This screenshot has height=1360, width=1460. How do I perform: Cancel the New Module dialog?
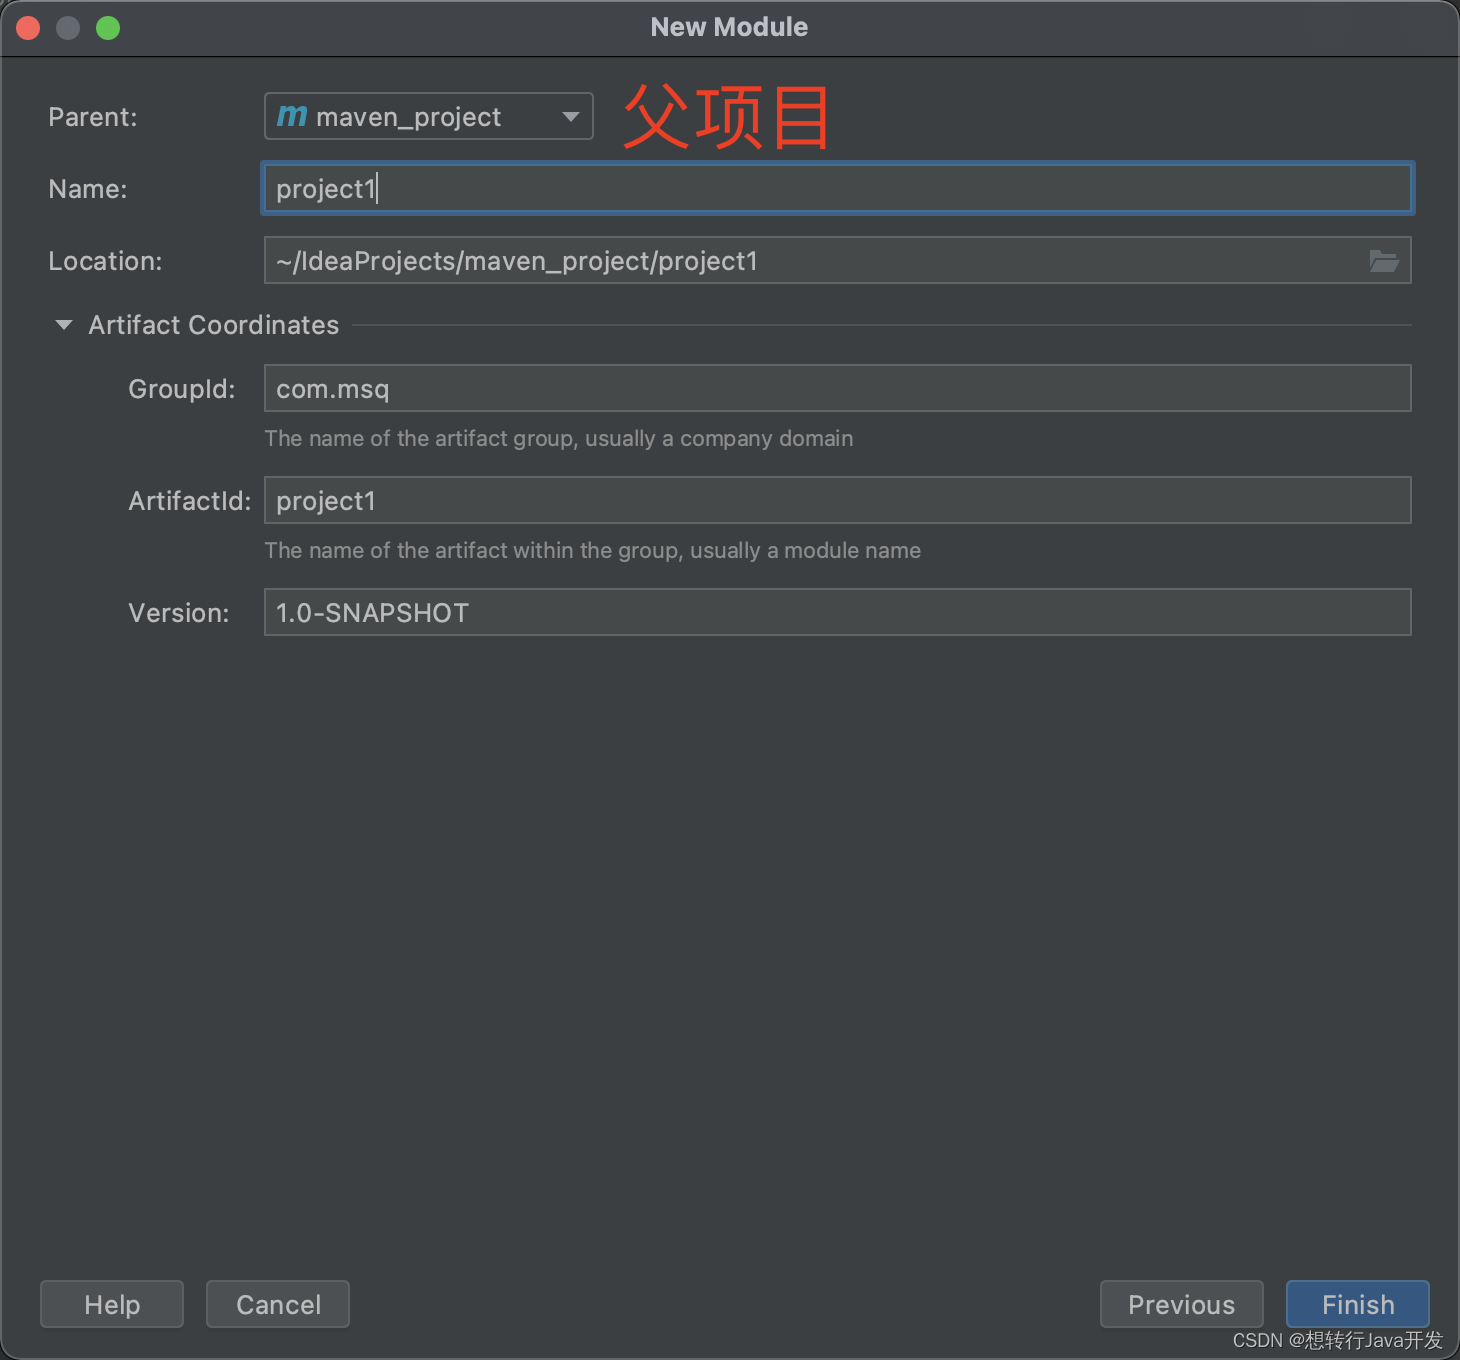coord(278,1304)
